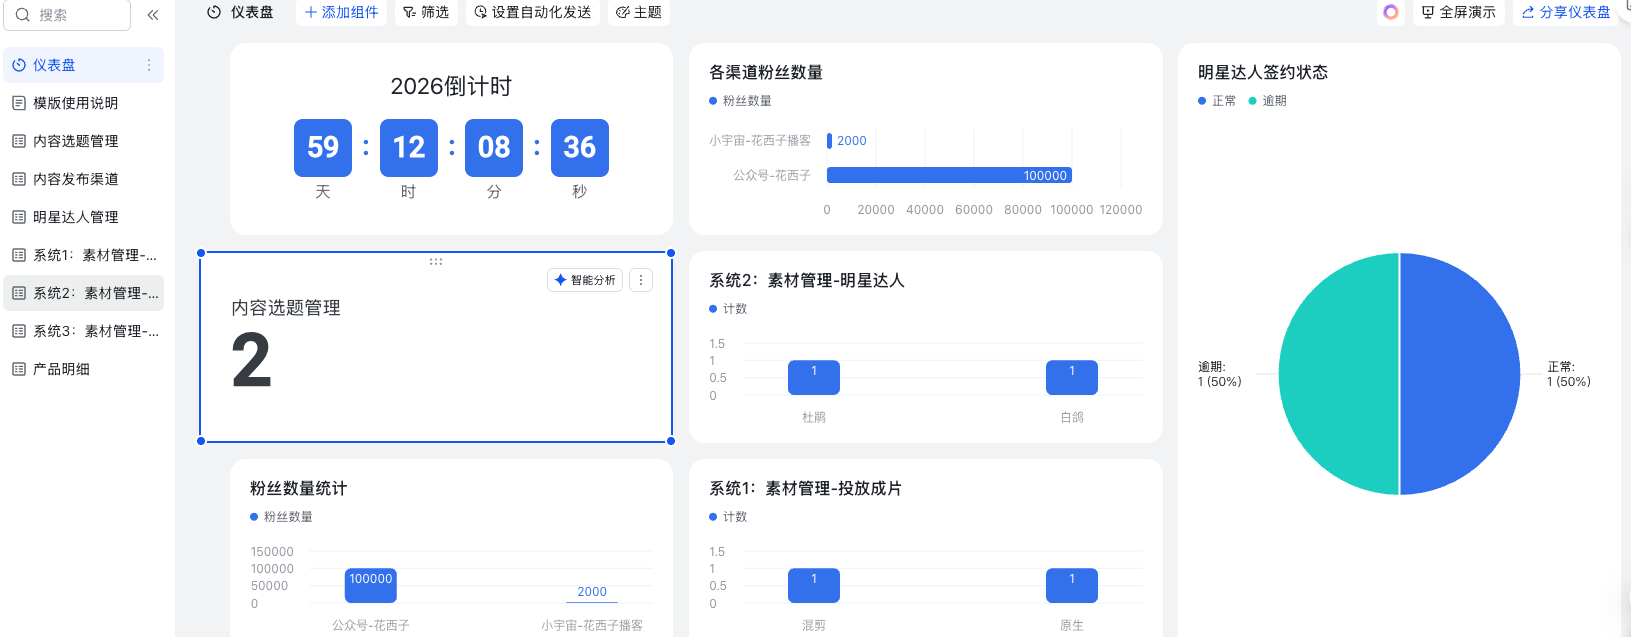This screenshot has height=637, width=1631.
Task: Open the three-dot menu beside 仪表盘 sidebar item
Action: tap(149, 65)
